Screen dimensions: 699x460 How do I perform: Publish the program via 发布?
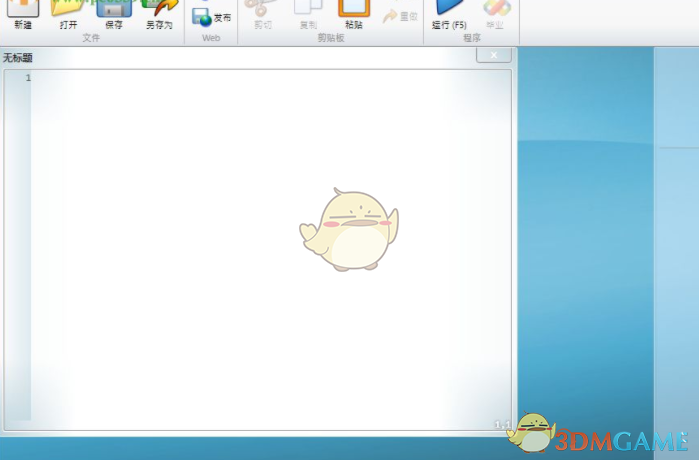[x=212, y=18]
